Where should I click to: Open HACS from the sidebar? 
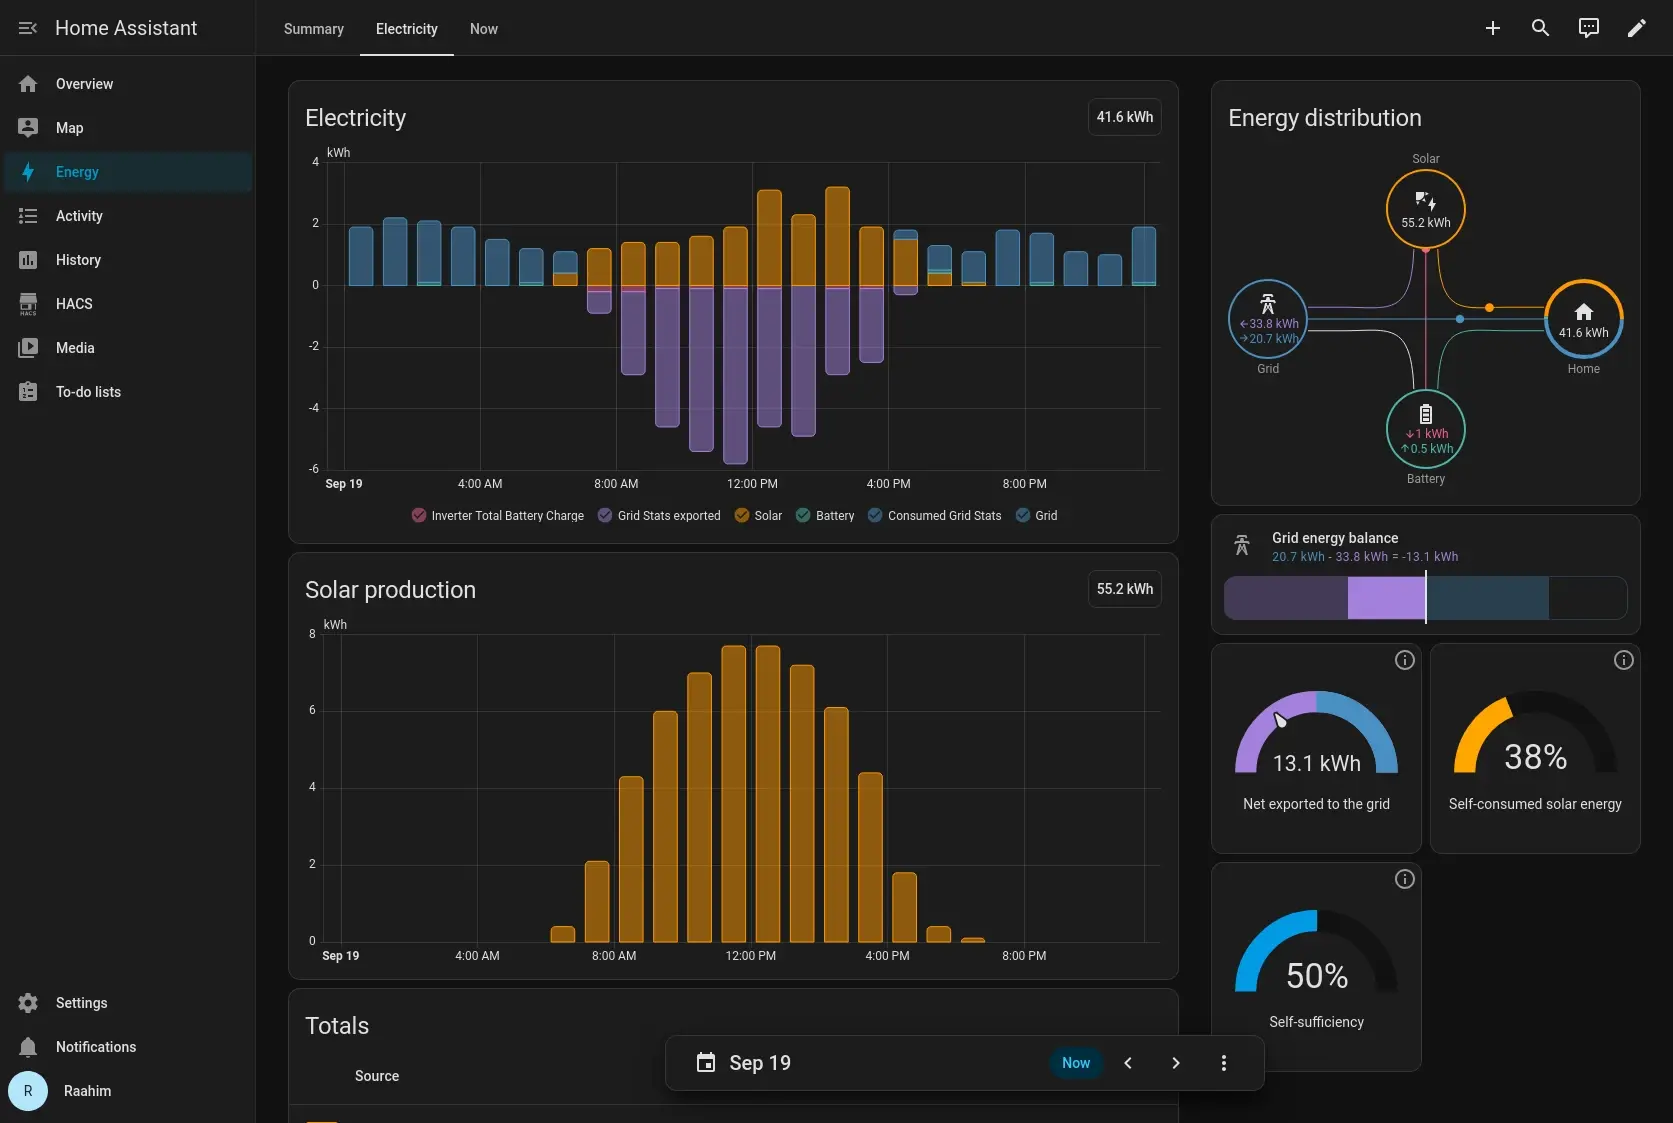pos(128,304)
